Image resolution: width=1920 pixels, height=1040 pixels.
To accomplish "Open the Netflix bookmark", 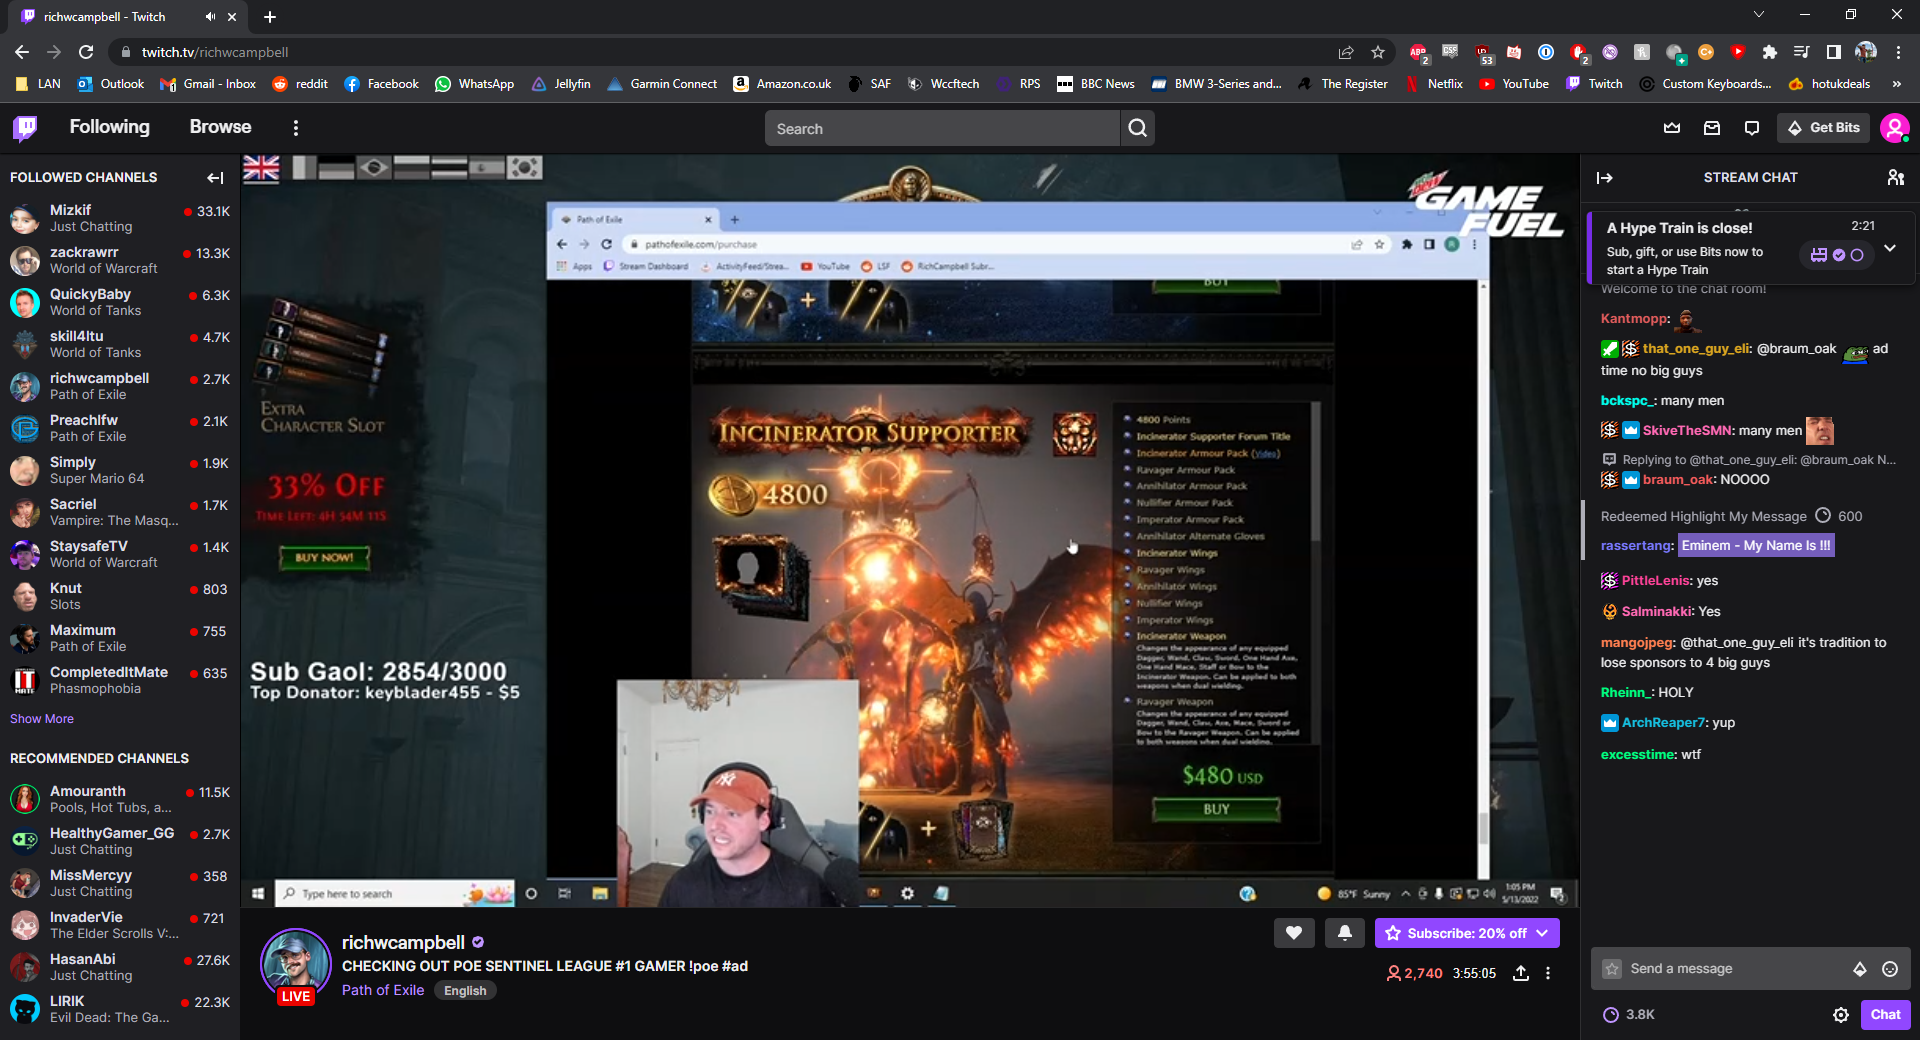I will pos(1434,84).
